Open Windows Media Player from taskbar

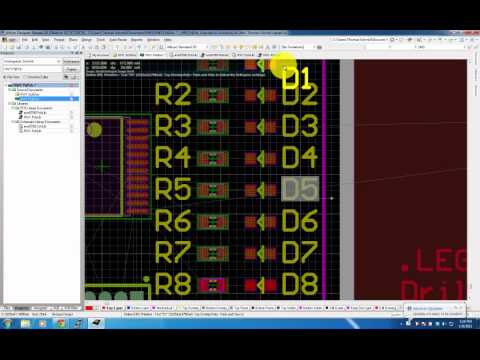tap(43, 323)
